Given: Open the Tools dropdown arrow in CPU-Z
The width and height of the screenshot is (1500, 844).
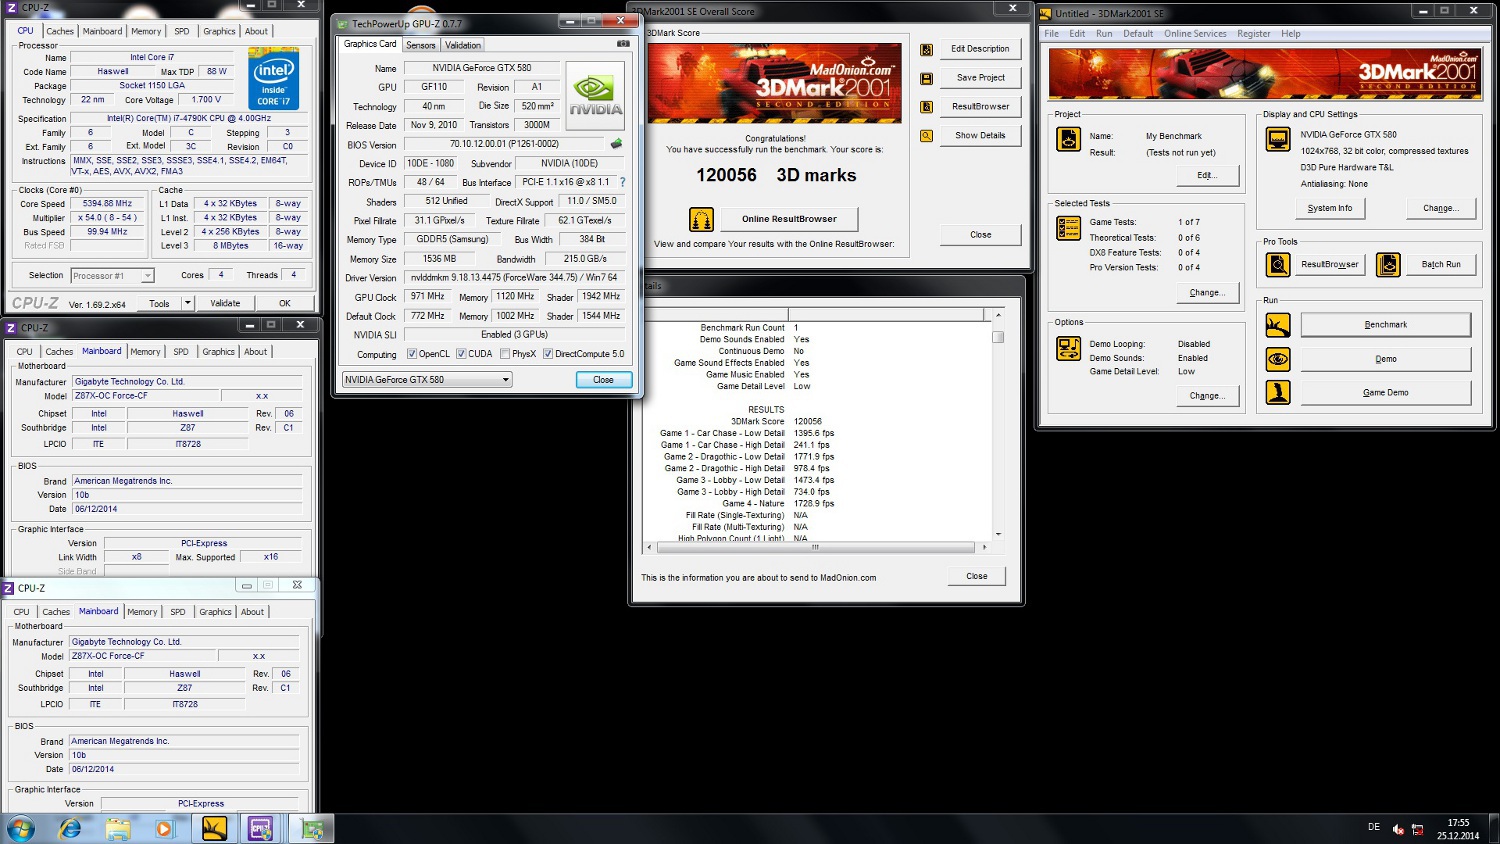Looking at the screenshot, I should click(x=187, y=303).
